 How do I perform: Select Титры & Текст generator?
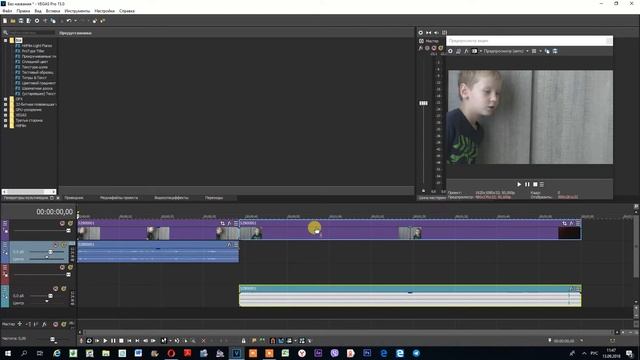coord(34,78)
